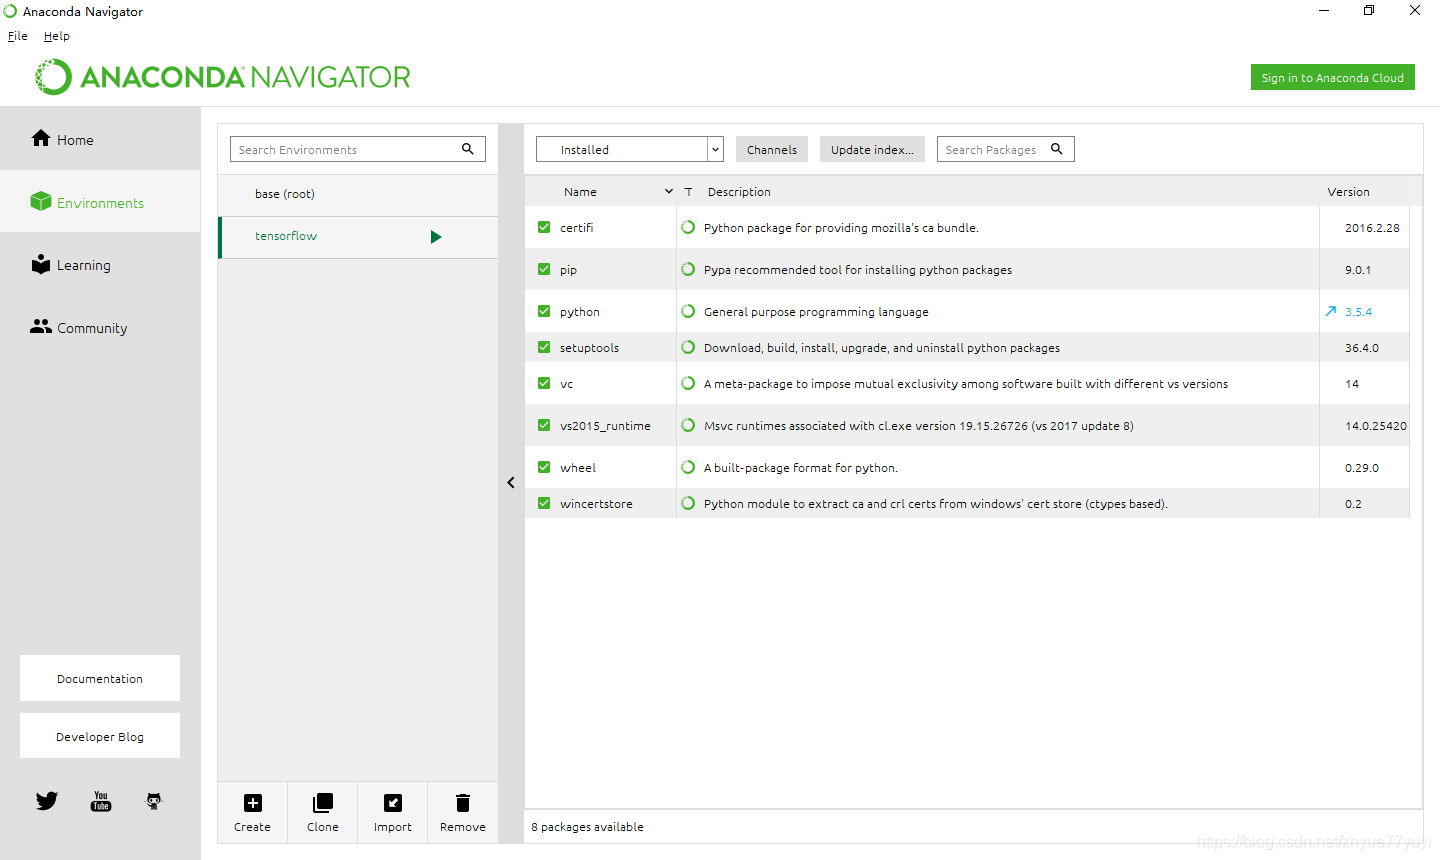This screenshot has height=860, width=1440.
Task: Click the Update index... button
Action: 872,149
